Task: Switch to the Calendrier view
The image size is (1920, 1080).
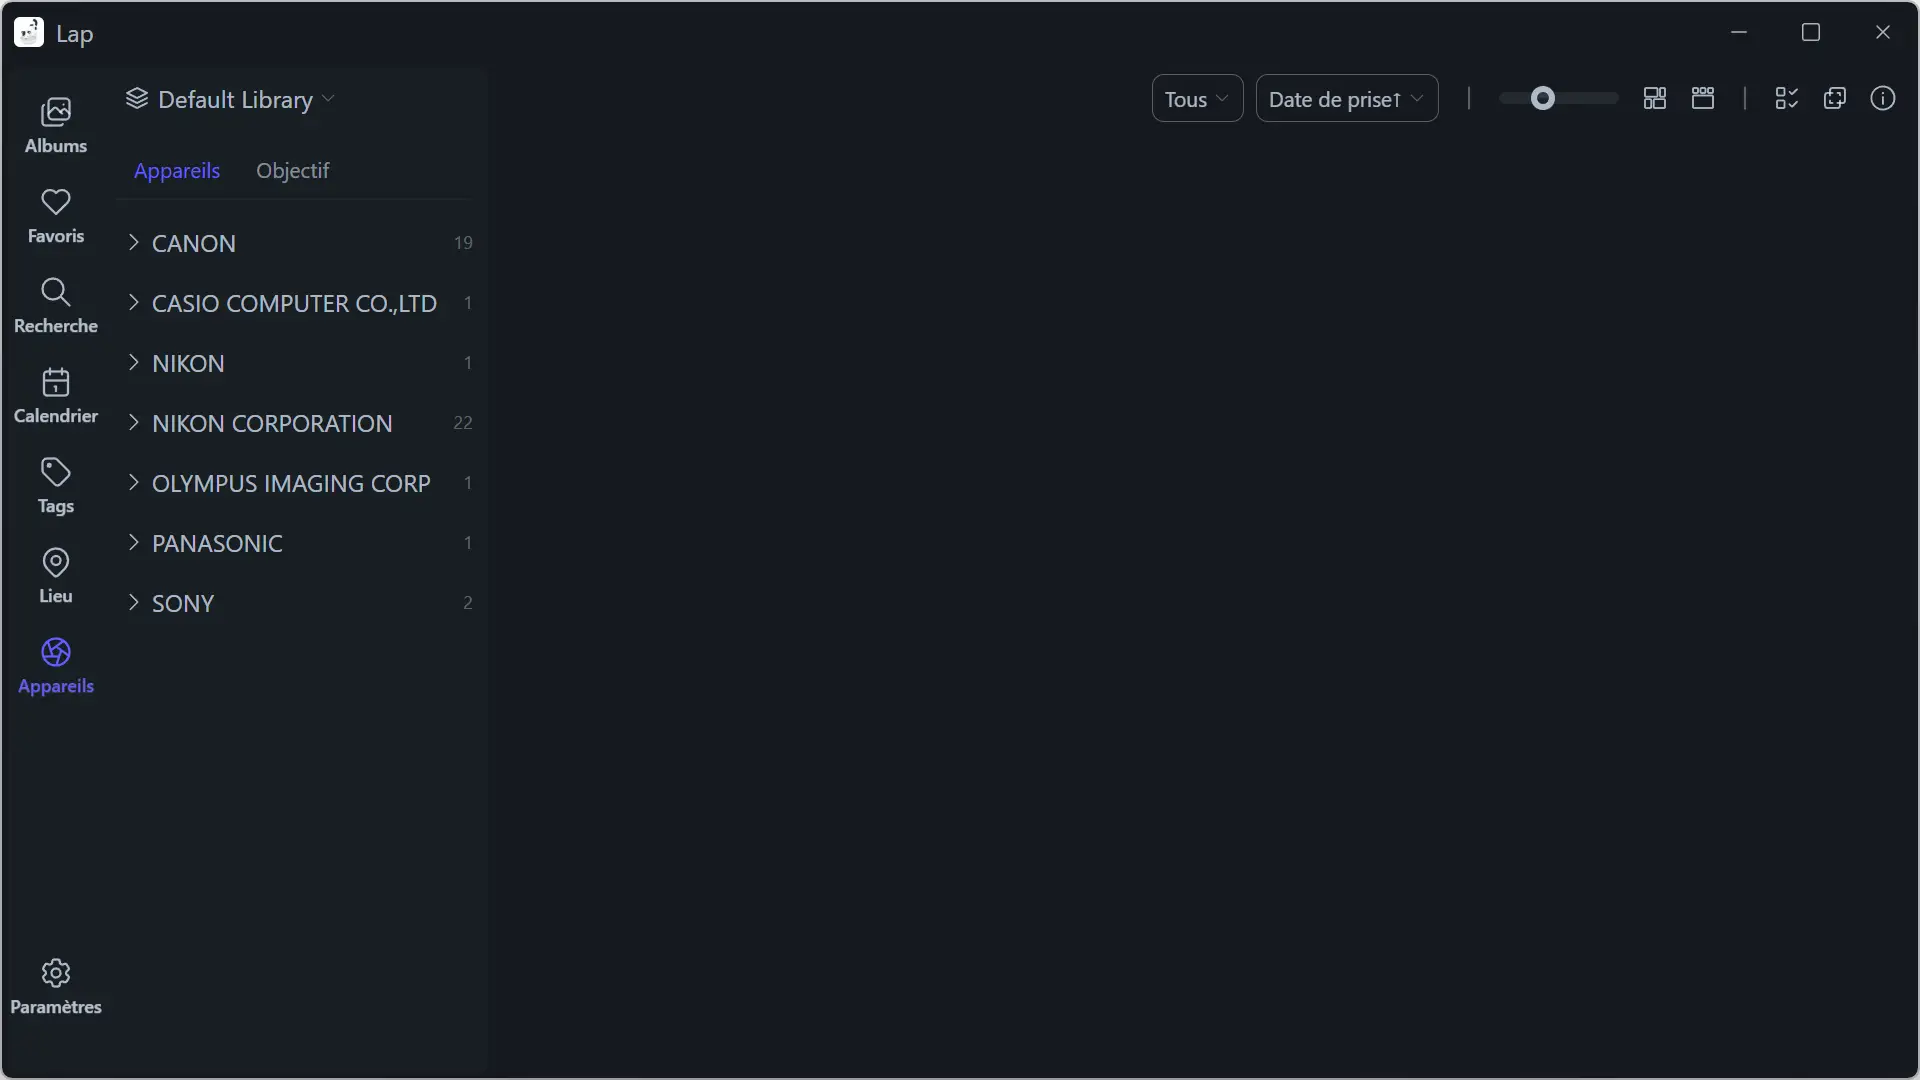Action: click(56, 395)
